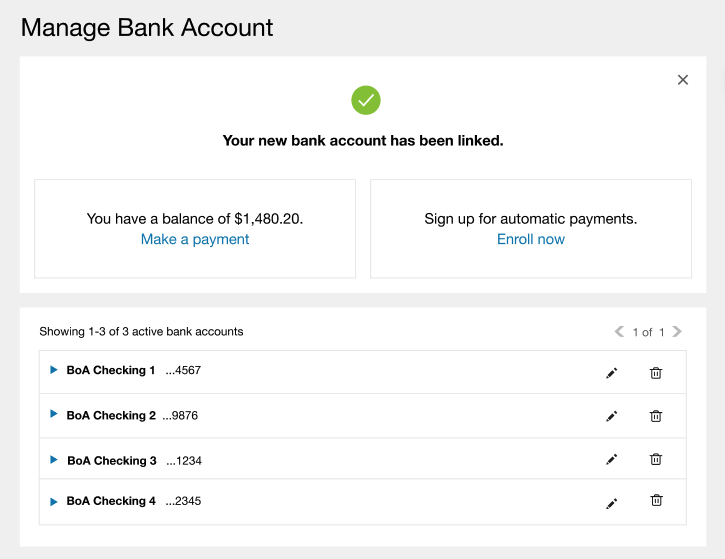
Task: Edit BoA Checking 4 account details
Action: 612,503
